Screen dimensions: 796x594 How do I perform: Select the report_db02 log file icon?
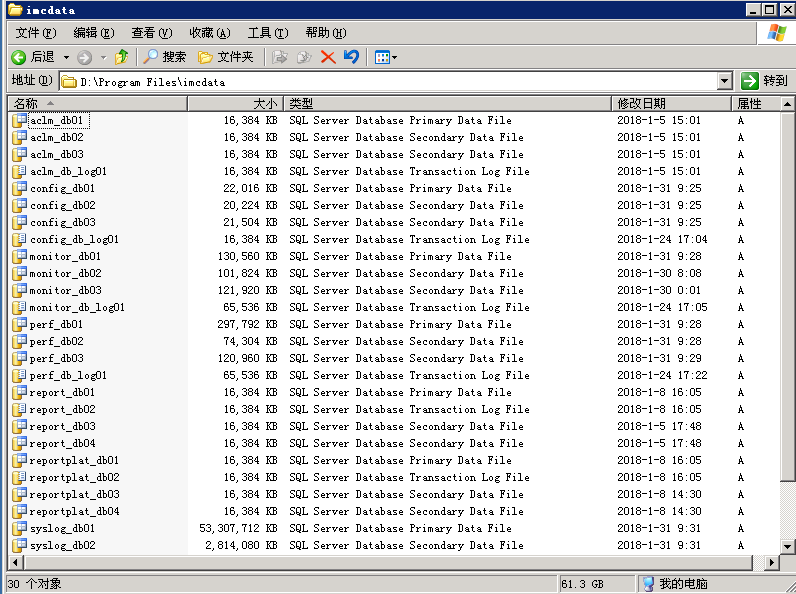[19, 409]
